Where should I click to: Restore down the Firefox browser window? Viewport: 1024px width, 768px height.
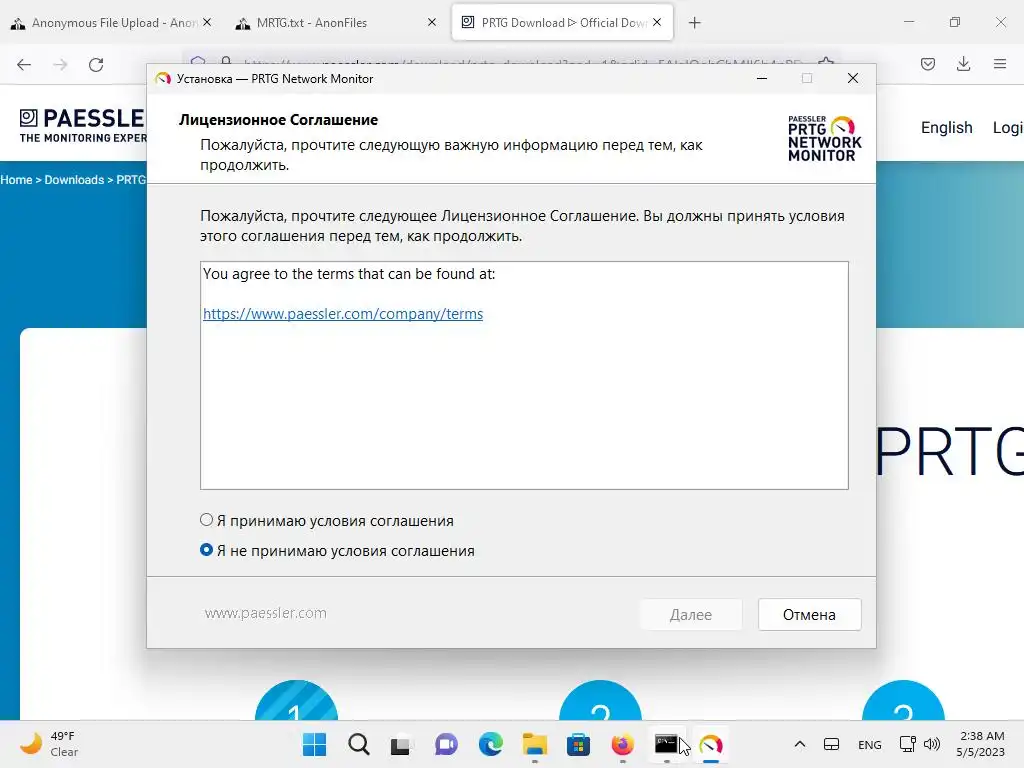pos(955,22)
